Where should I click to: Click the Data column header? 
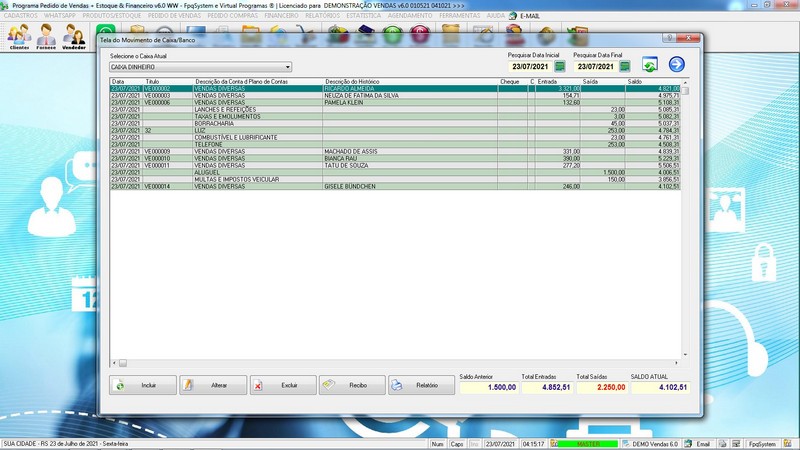pyautogui.click(x=127, y=82)
